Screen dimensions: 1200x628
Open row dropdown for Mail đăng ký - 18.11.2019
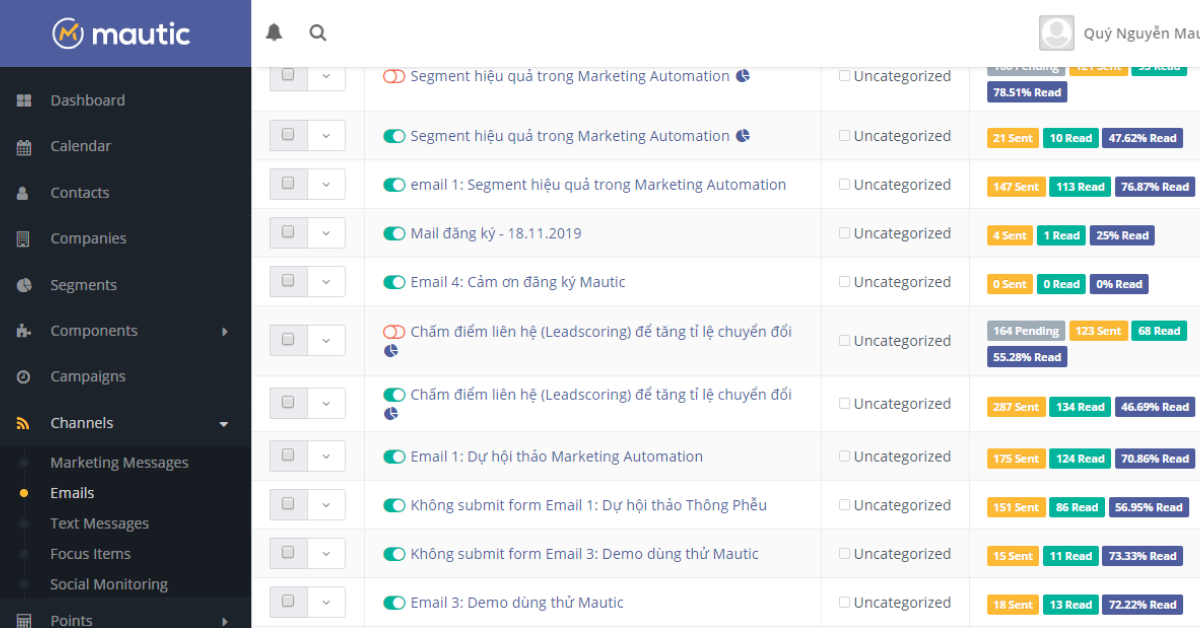pos(326,233)
